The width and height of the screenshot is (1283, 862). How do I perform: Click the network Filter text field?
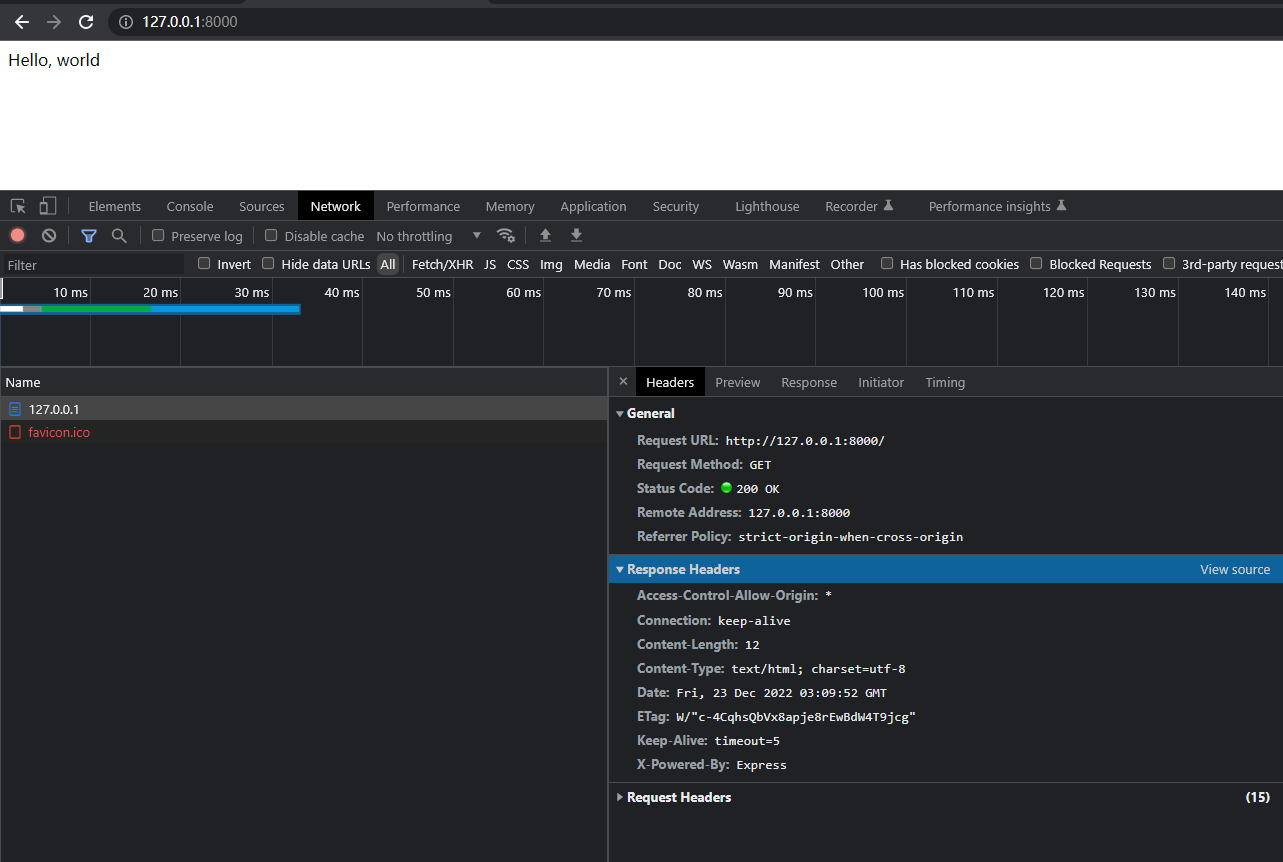(93, 265)
